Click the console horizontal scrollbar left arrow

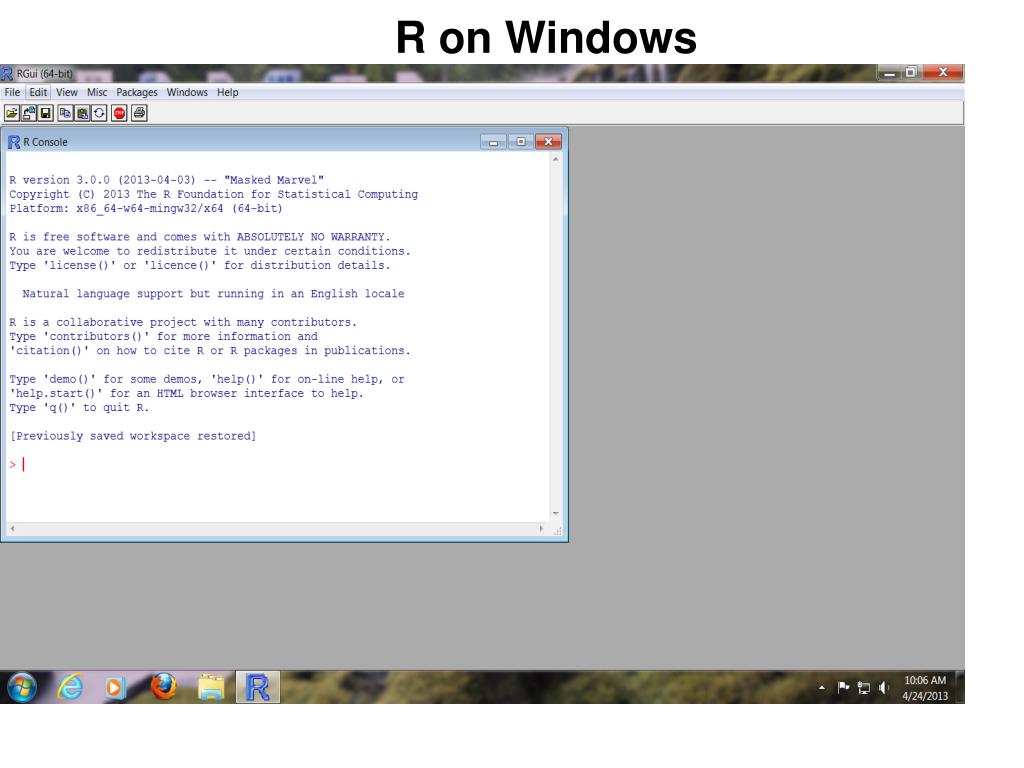point(12,529)
